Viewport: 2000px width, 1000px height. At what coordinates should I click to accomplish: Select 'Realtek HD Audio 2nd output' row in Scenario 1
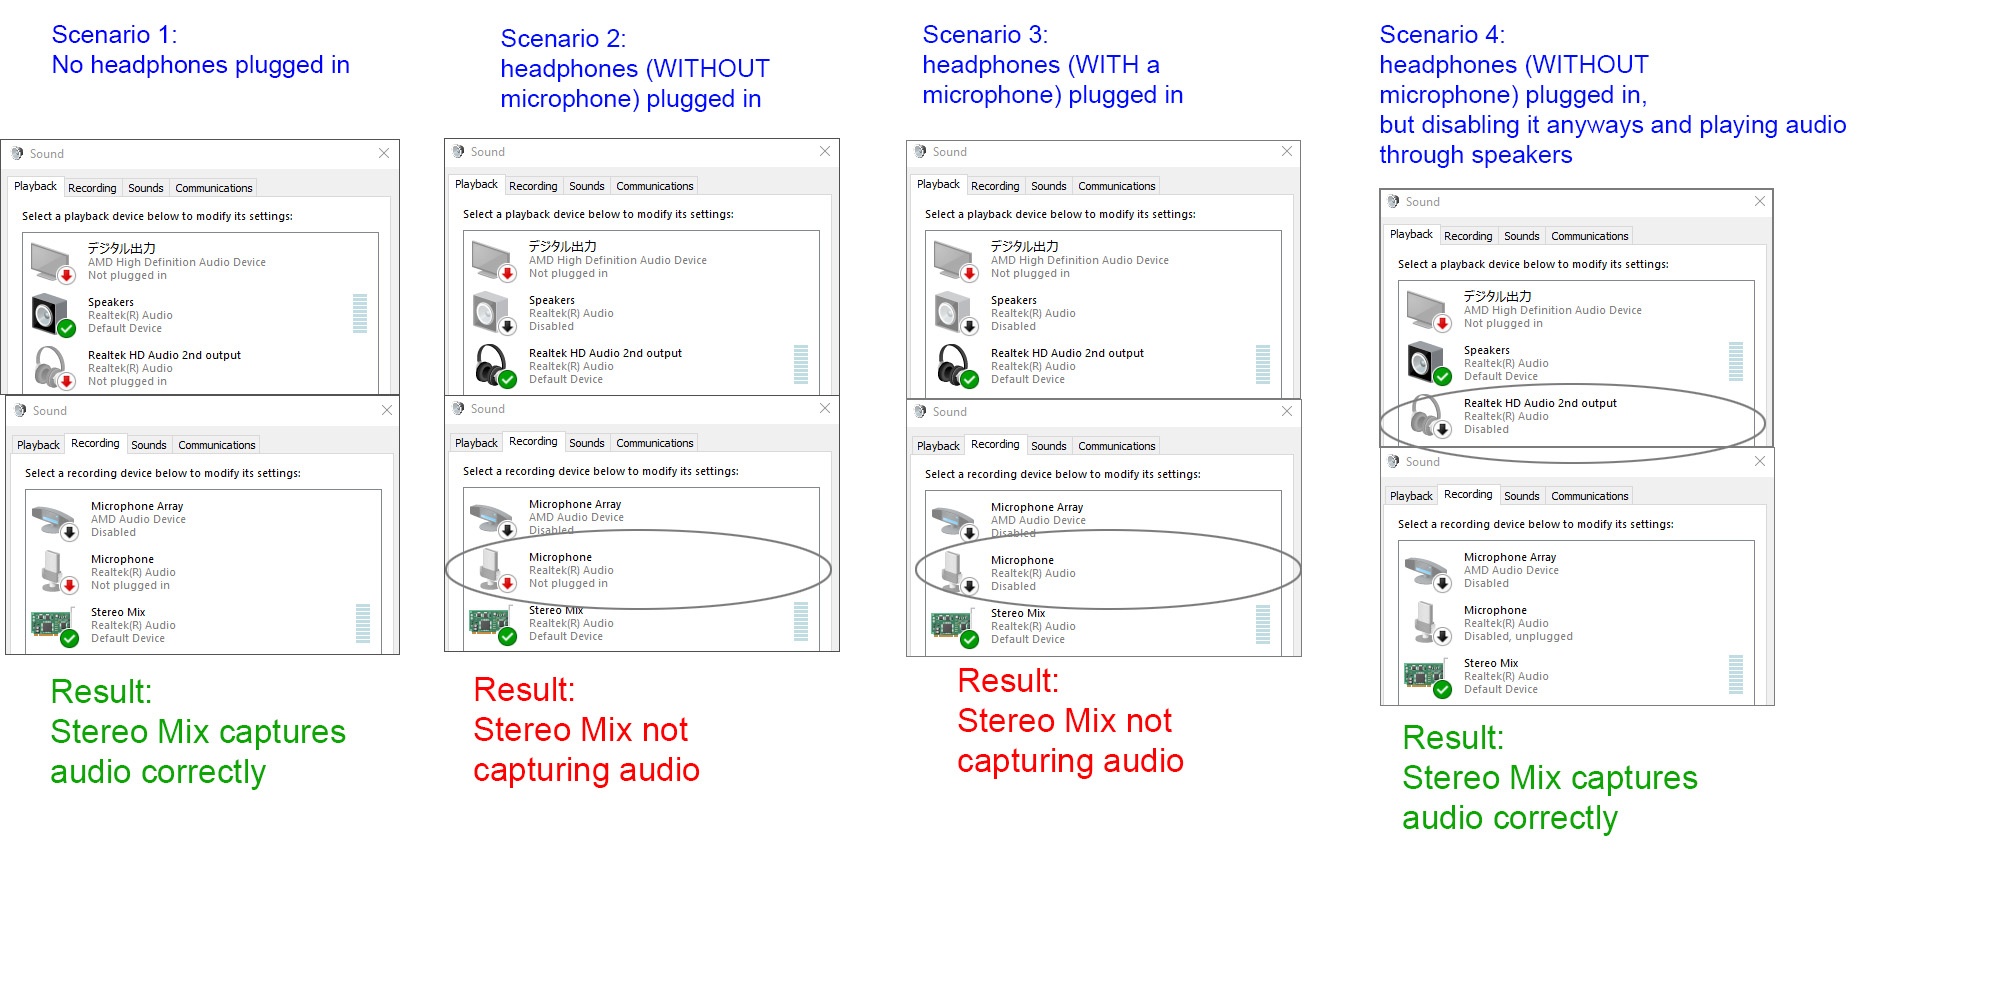click(x=200, y=368)
